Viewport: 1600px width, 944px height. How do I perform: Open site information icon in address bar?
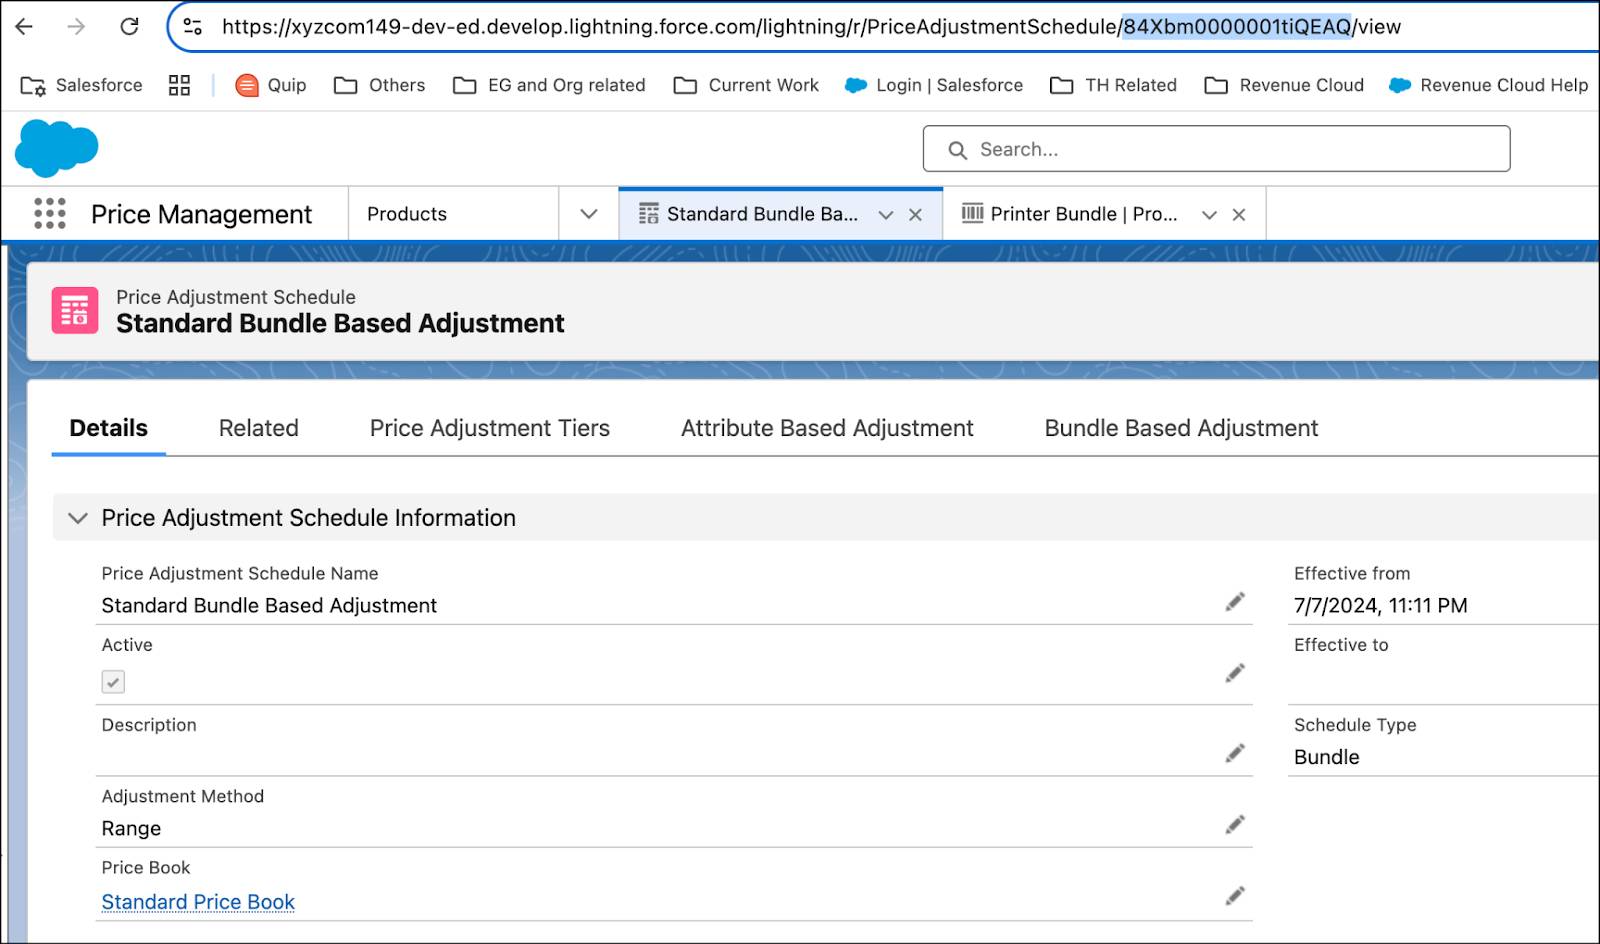click(x=193, y=27)
